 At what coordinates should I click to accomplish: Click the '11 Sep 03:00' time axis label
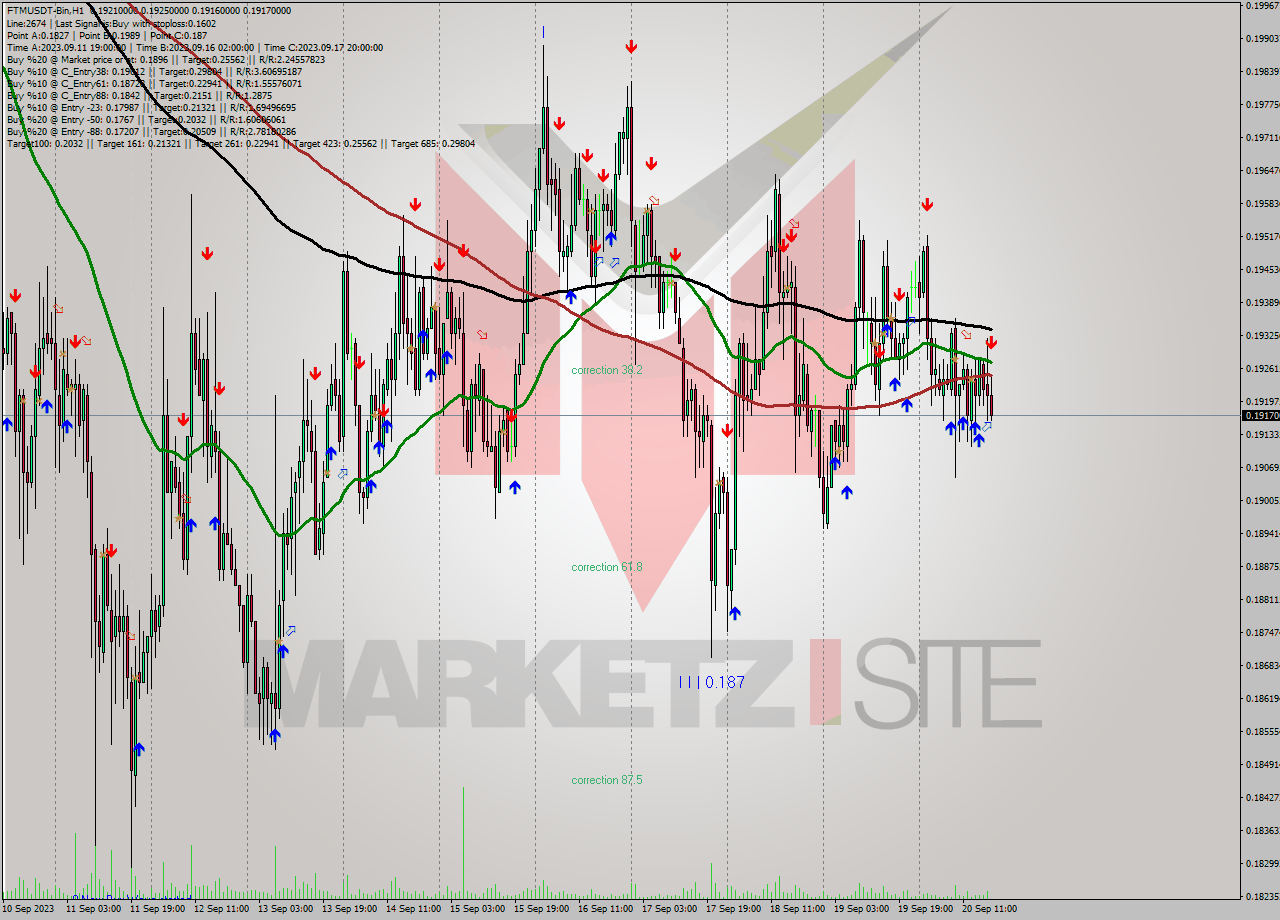click(x=93, y=909)
